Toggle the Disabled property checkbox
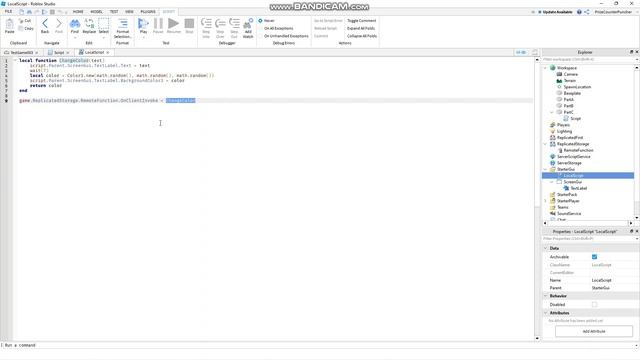The height and width of the screenshot is (360, 640). 594,304
